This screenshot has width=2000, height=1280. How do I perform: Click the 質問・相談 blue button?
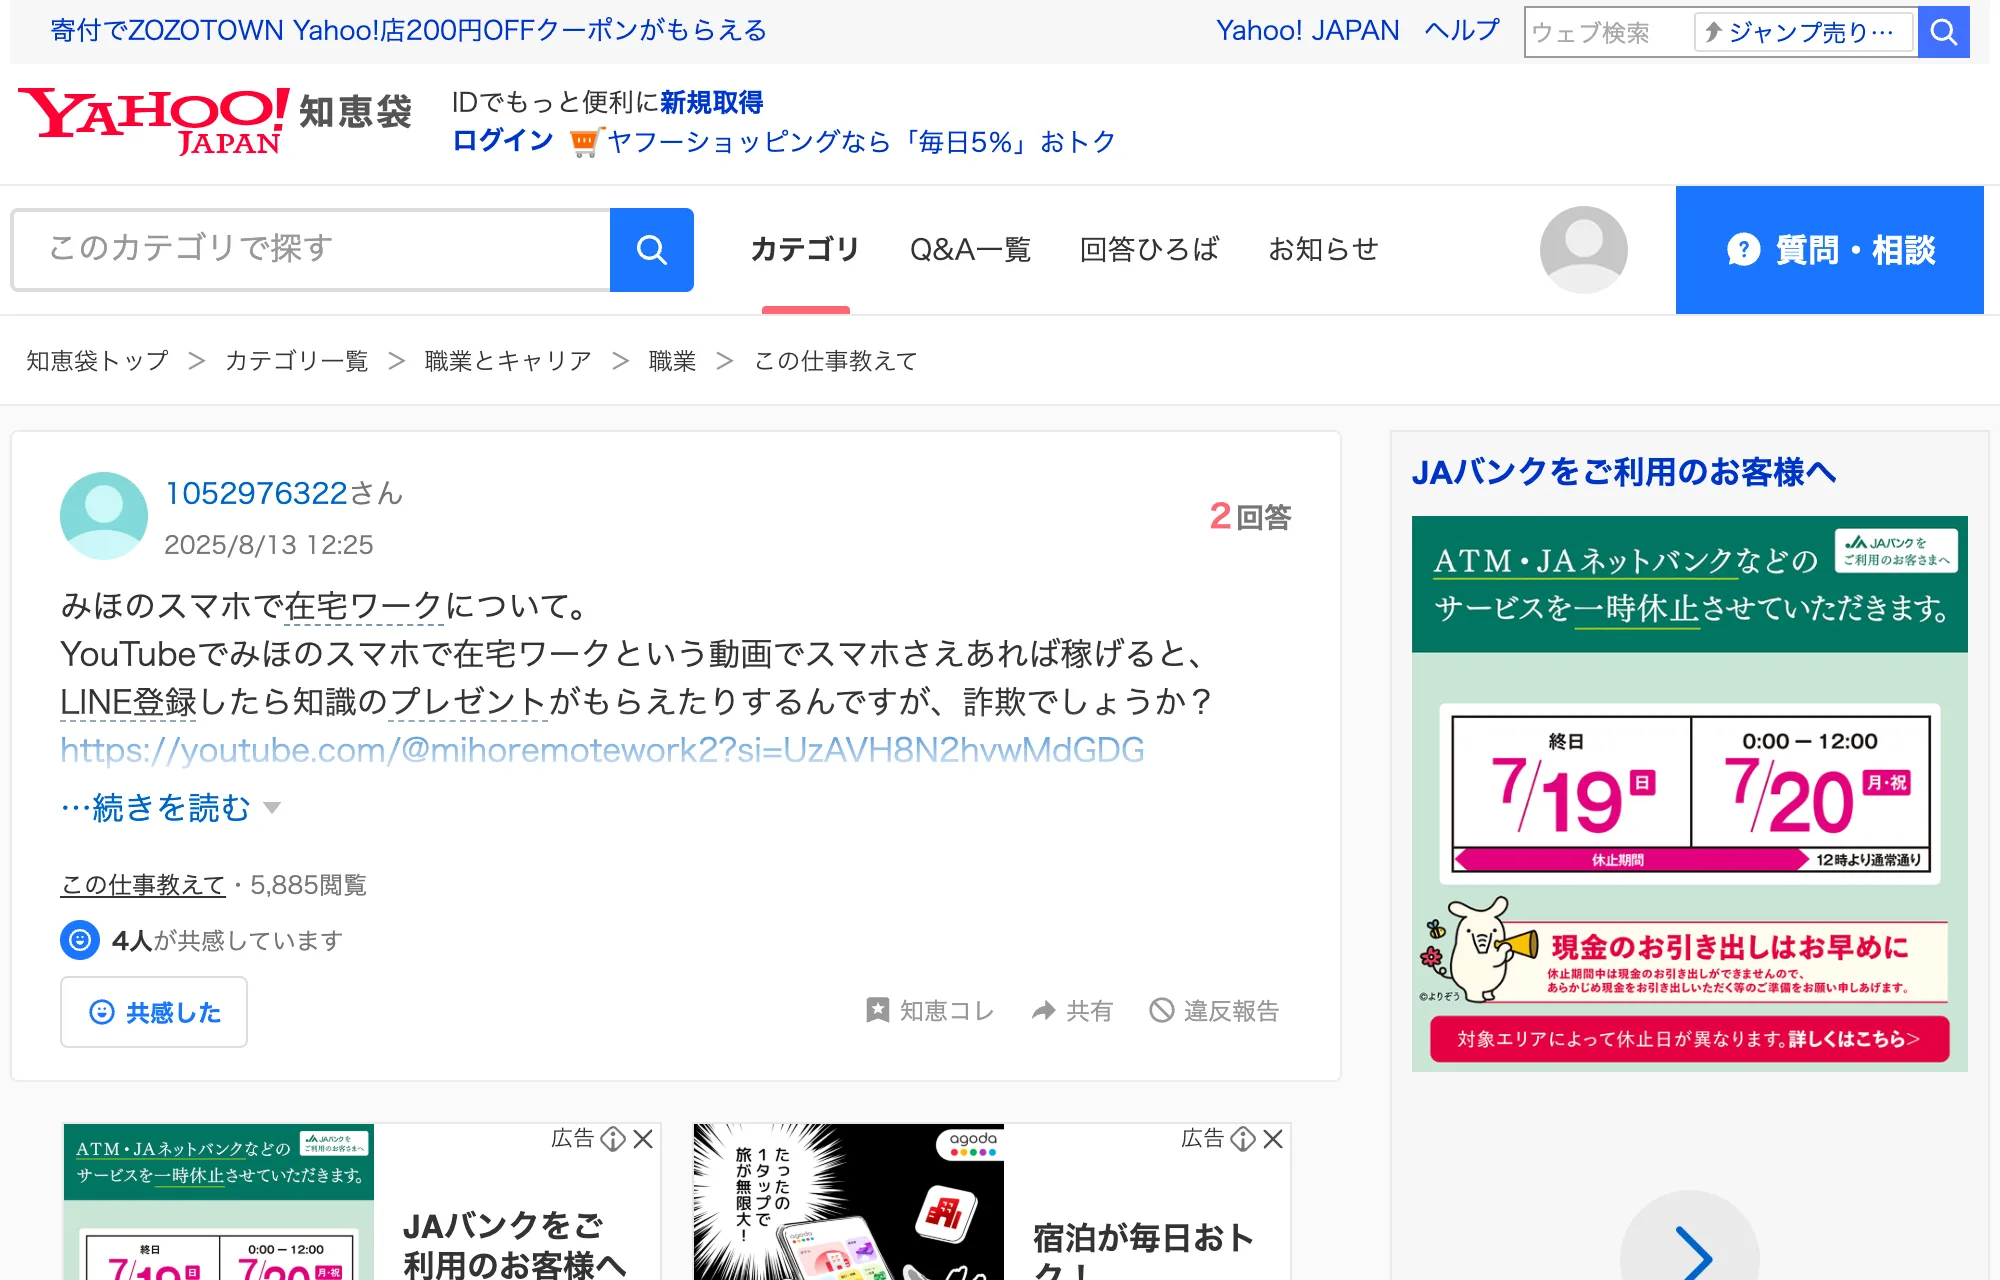tap(1830, 250)
